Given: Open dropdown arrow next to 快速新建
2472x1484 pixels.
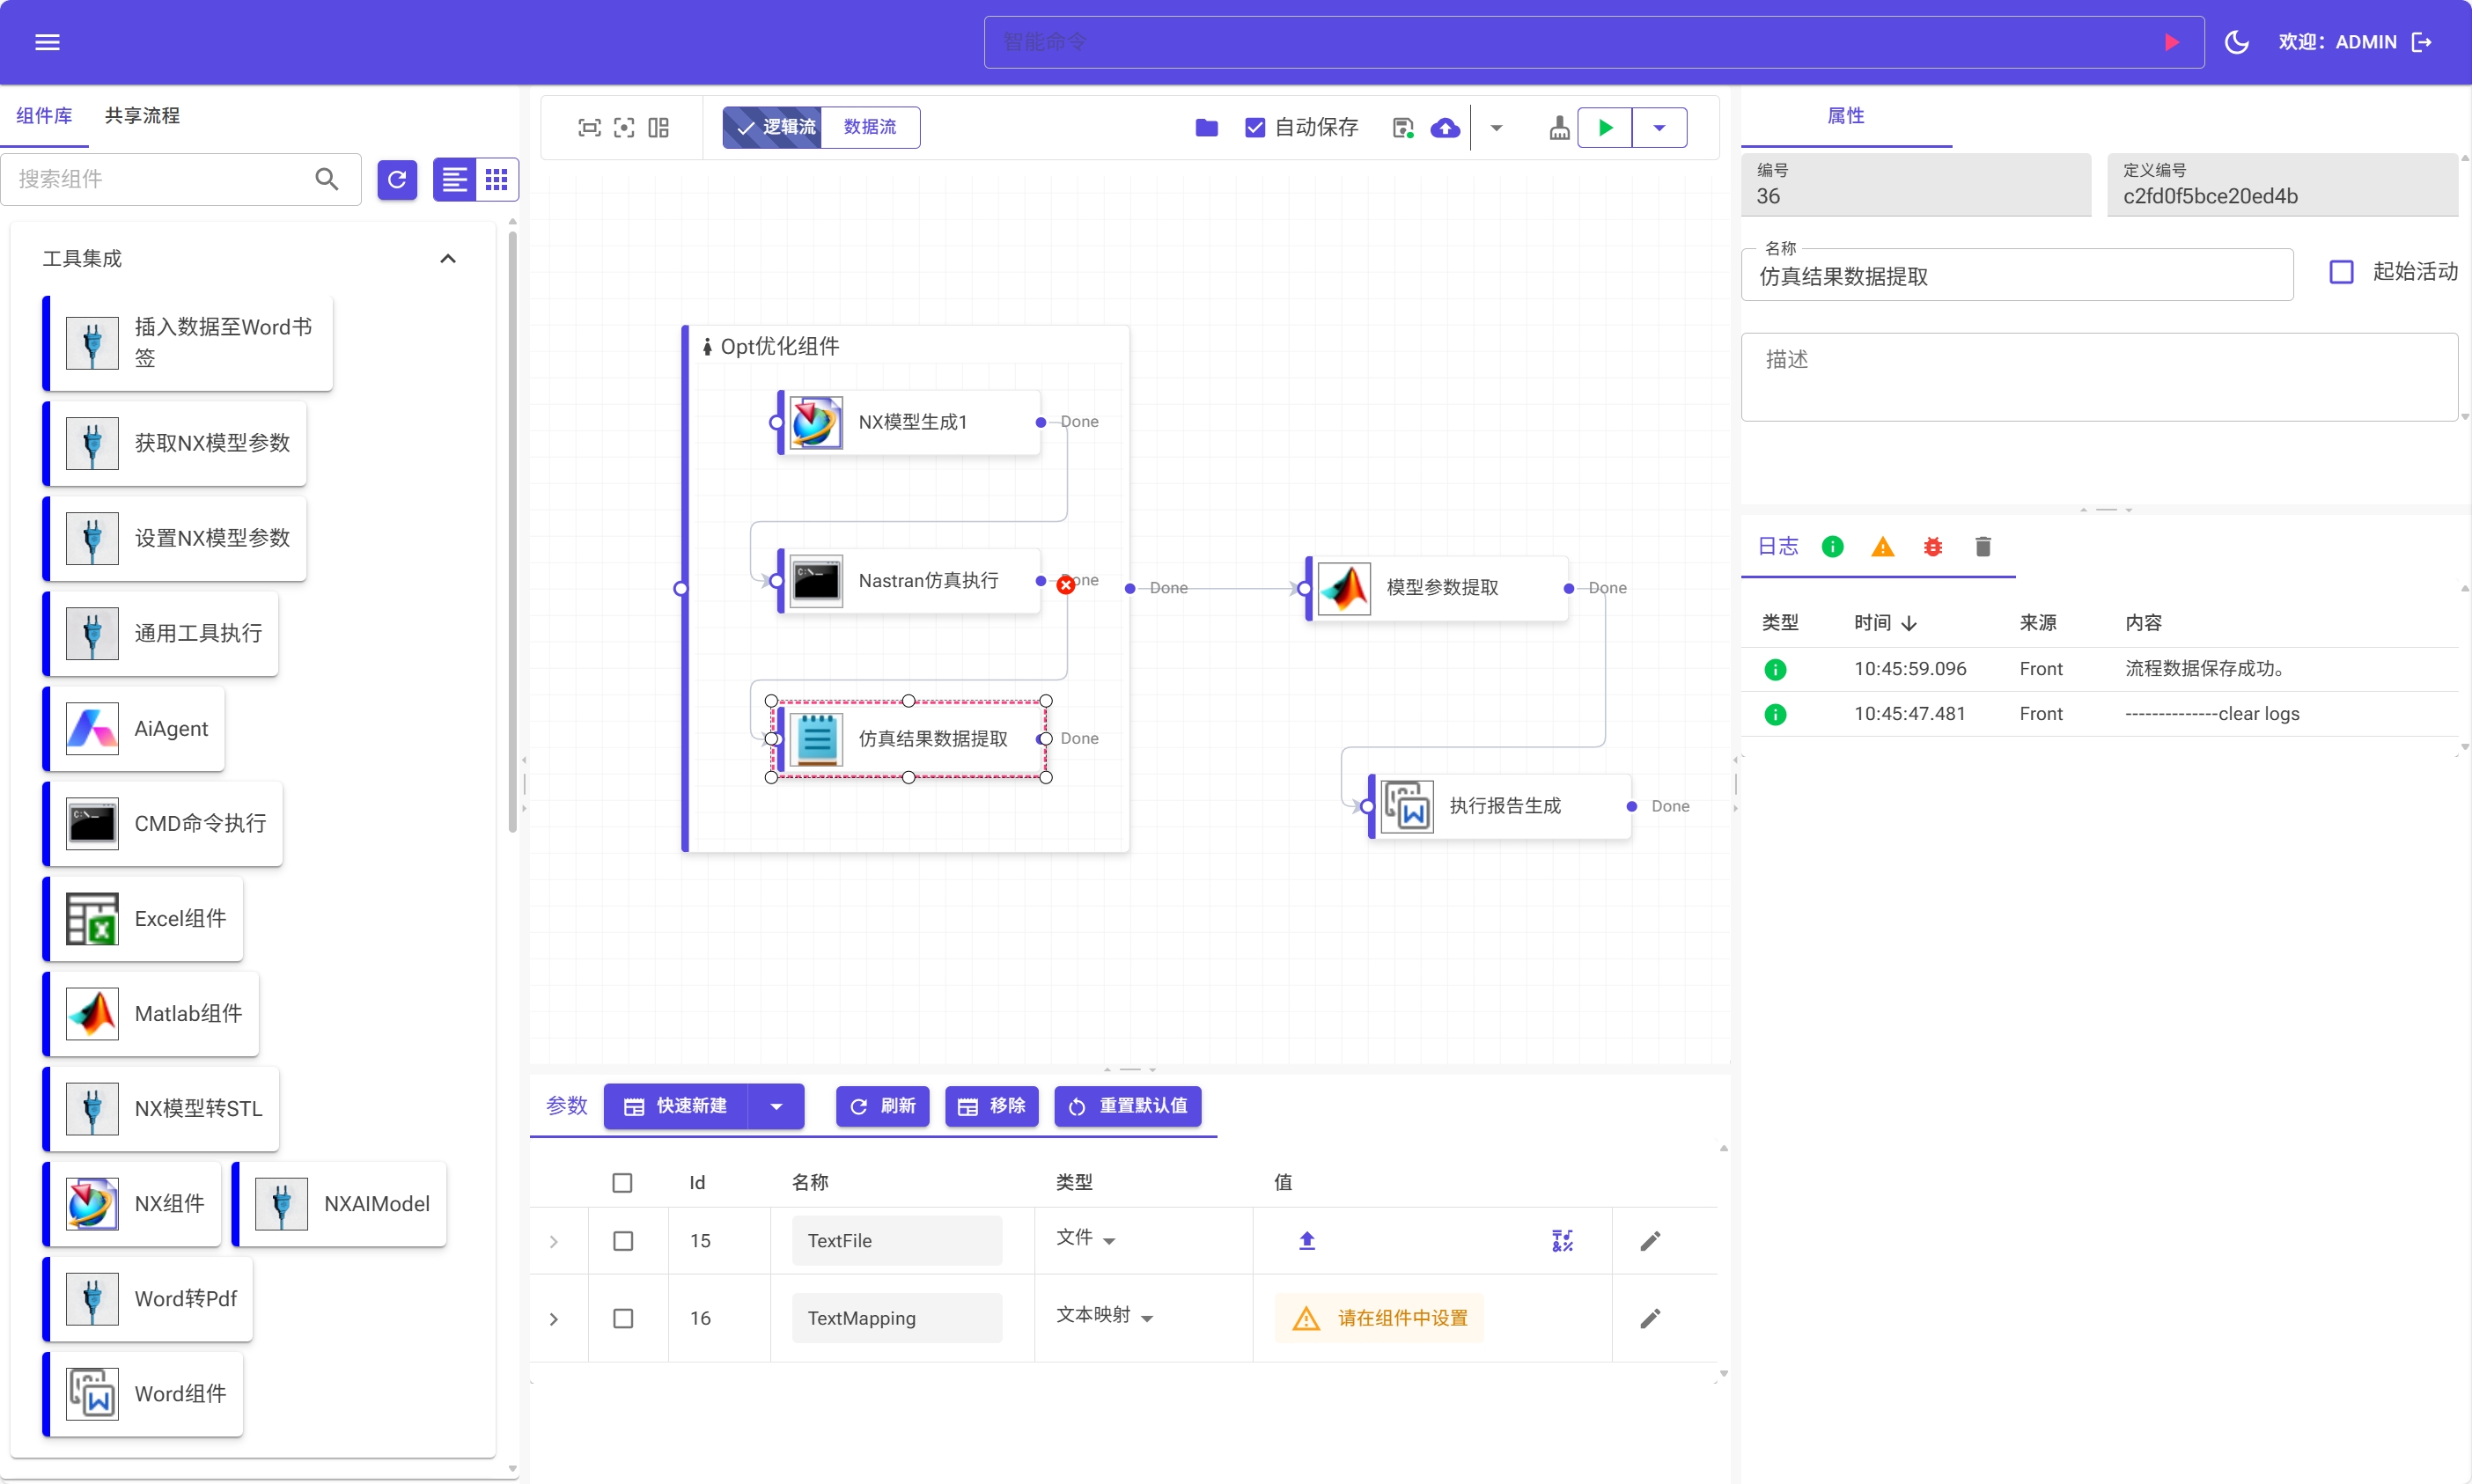Looking at the screenshot, I should [776, 1106].
